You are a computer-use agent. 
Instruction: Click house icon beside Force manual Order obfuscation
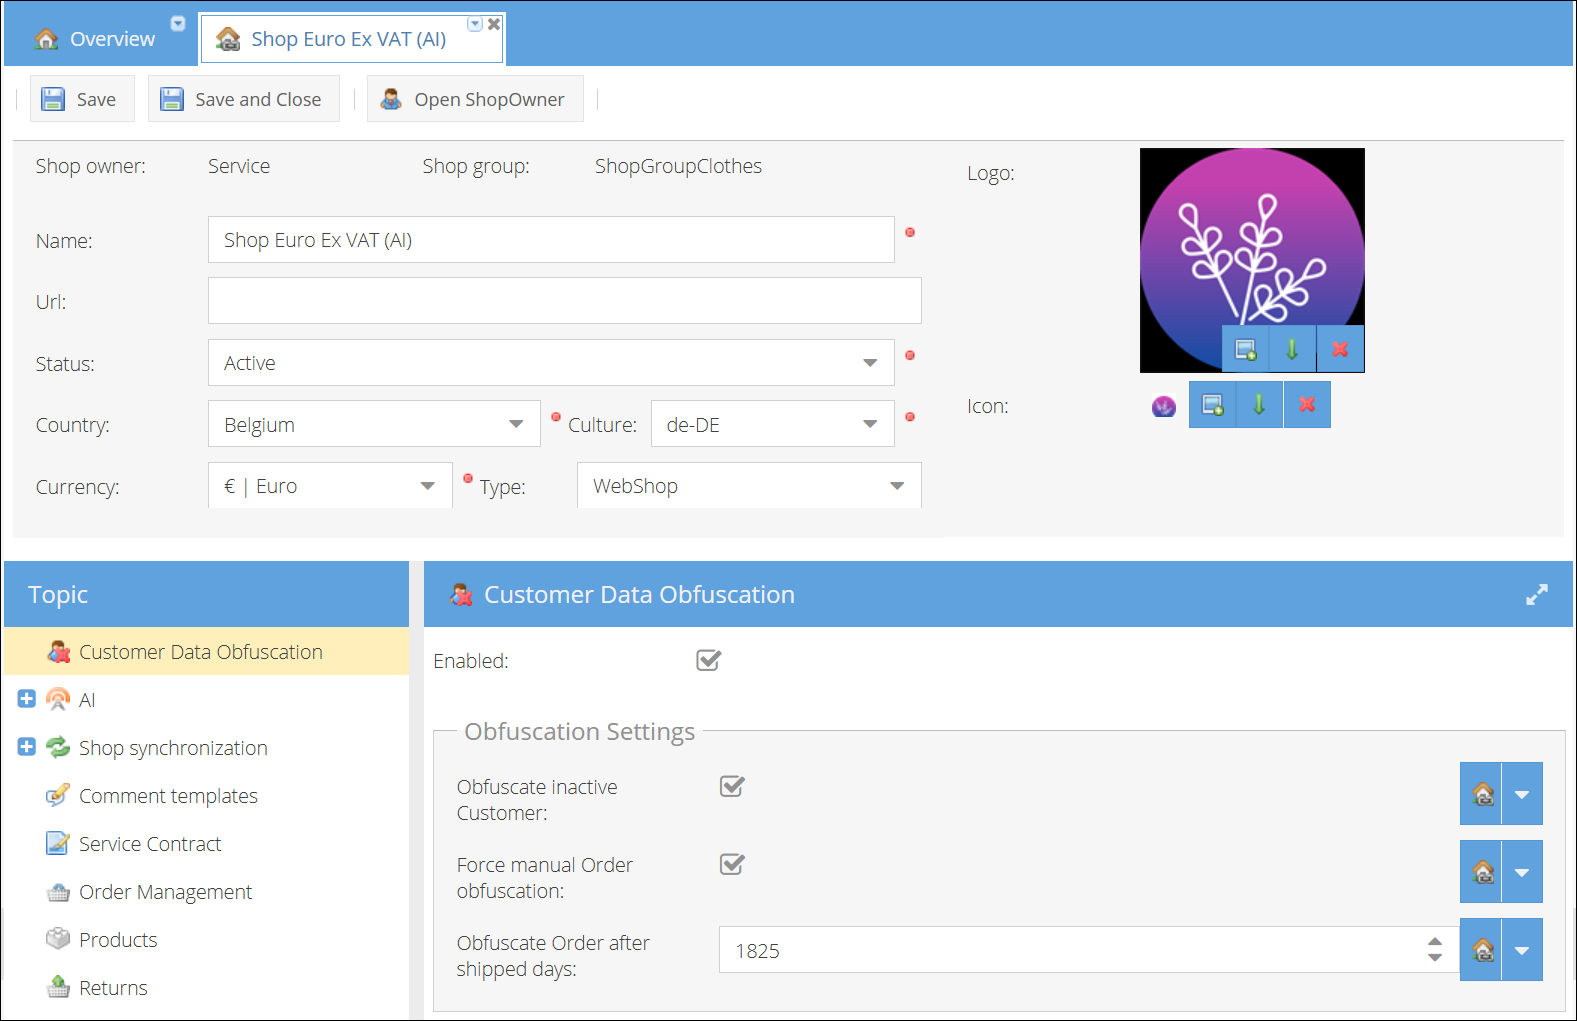(1482, 872)
